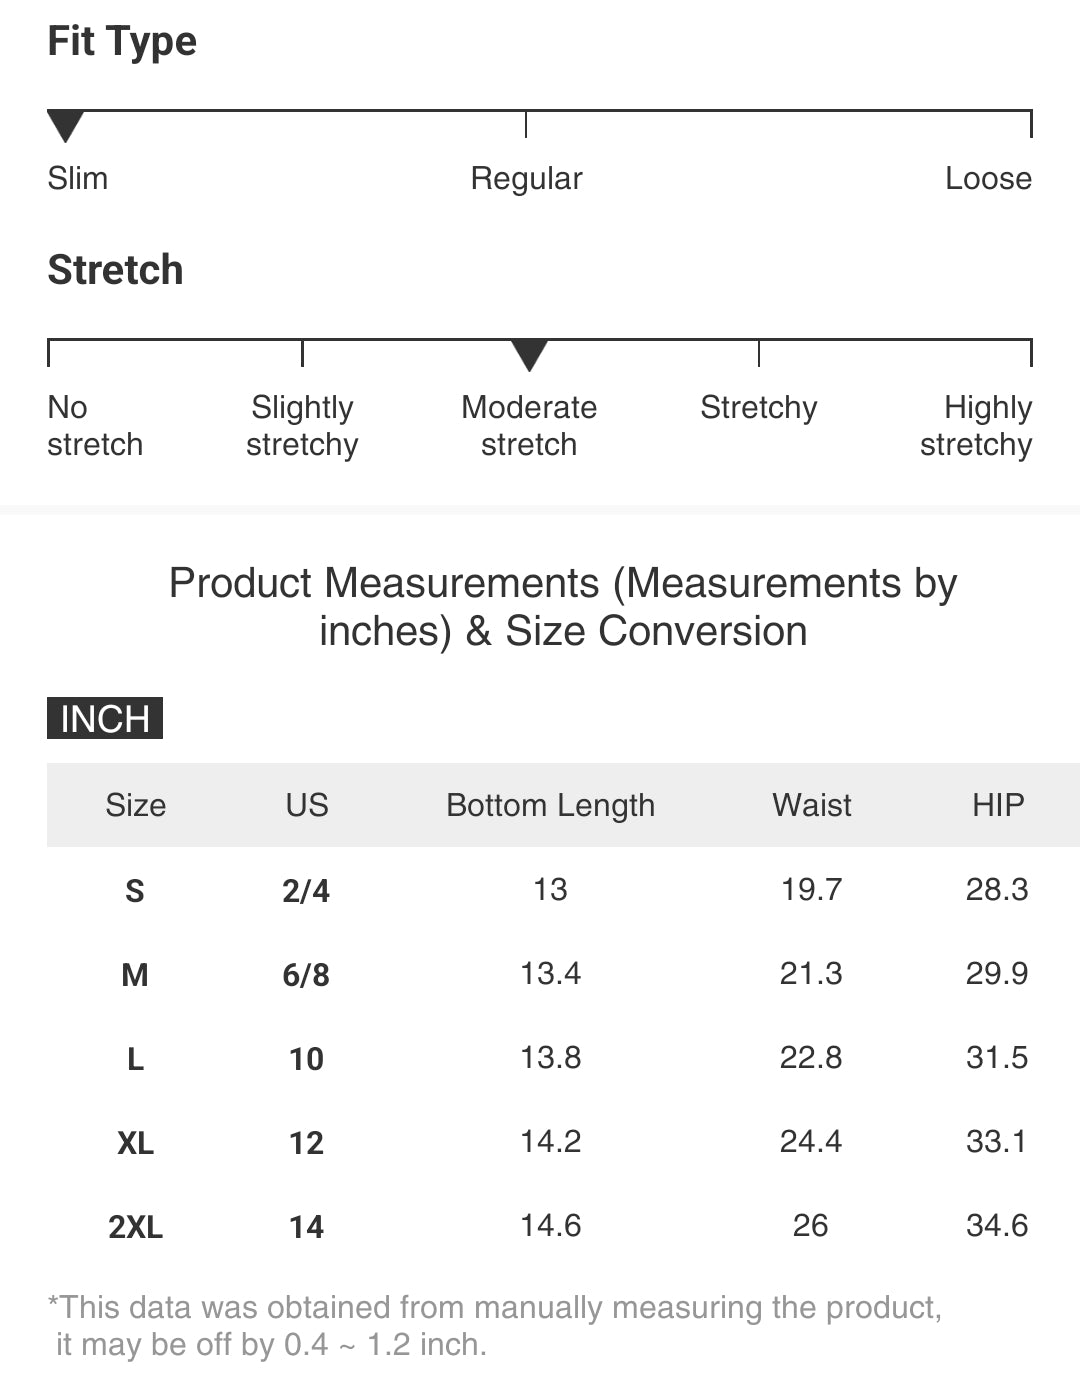Click the No stretch label
Screen dimensions: 1080x1388
point(95,426)
